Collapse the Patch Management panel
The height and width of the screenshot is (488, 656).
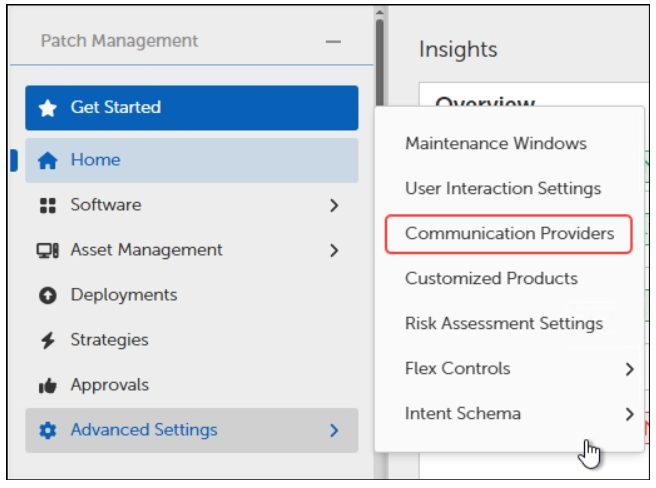[333, 42]
